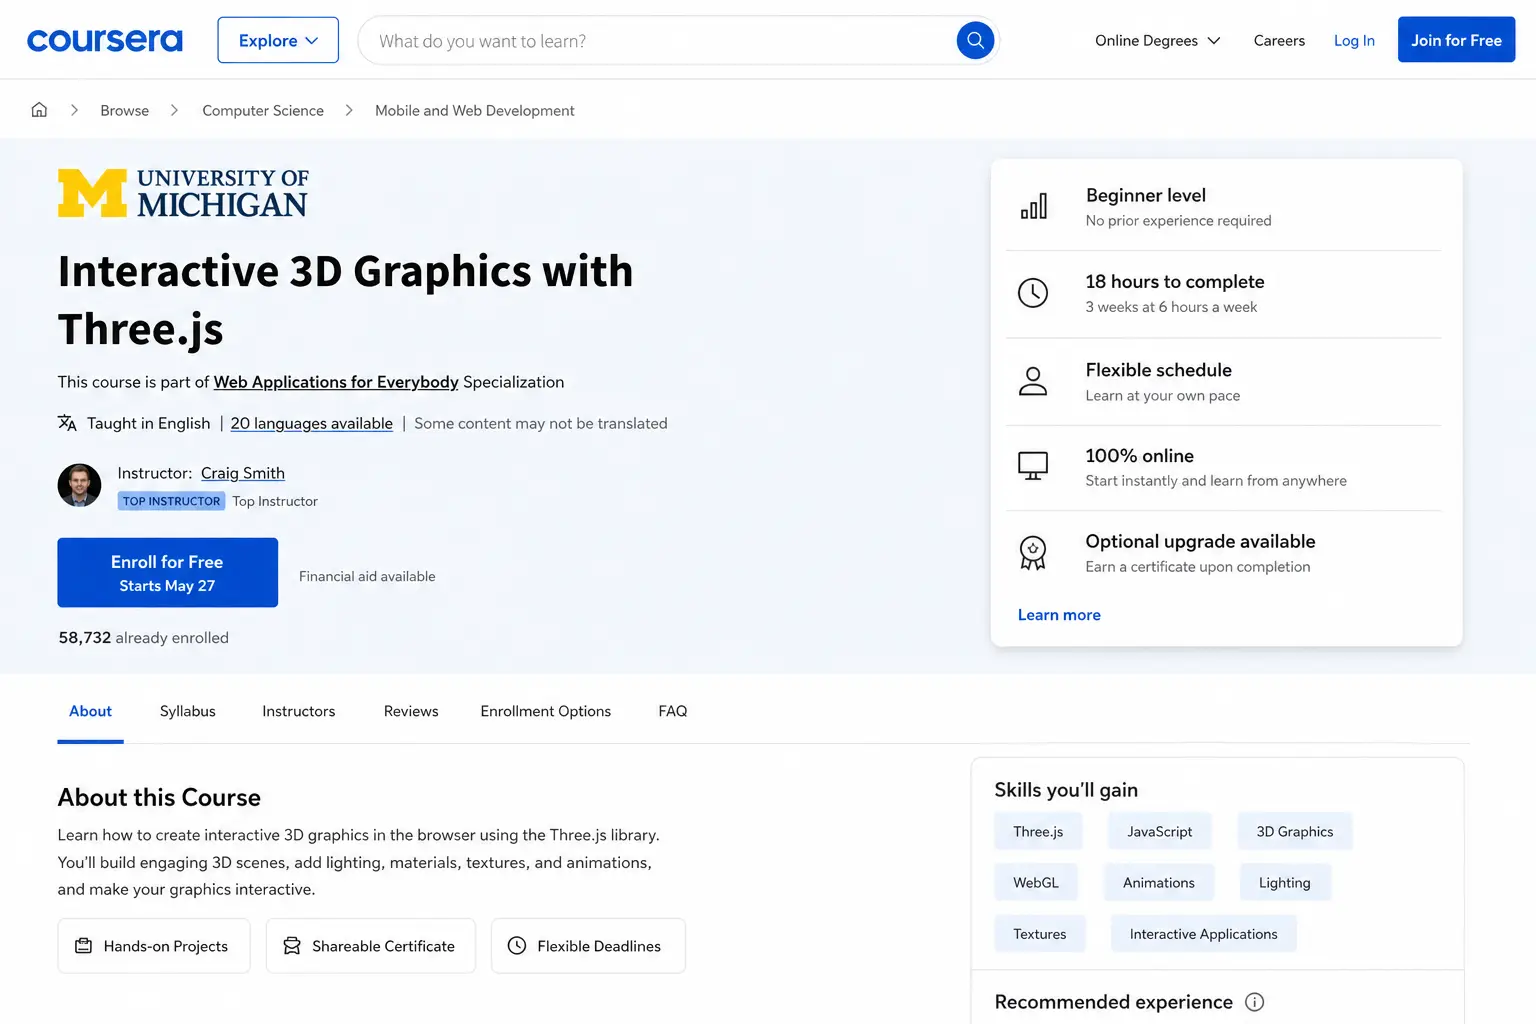Click the '58,732 already enrolled' text
Image resolution: width=1536 pixels, height=1024 pixels.
(144, 638)
